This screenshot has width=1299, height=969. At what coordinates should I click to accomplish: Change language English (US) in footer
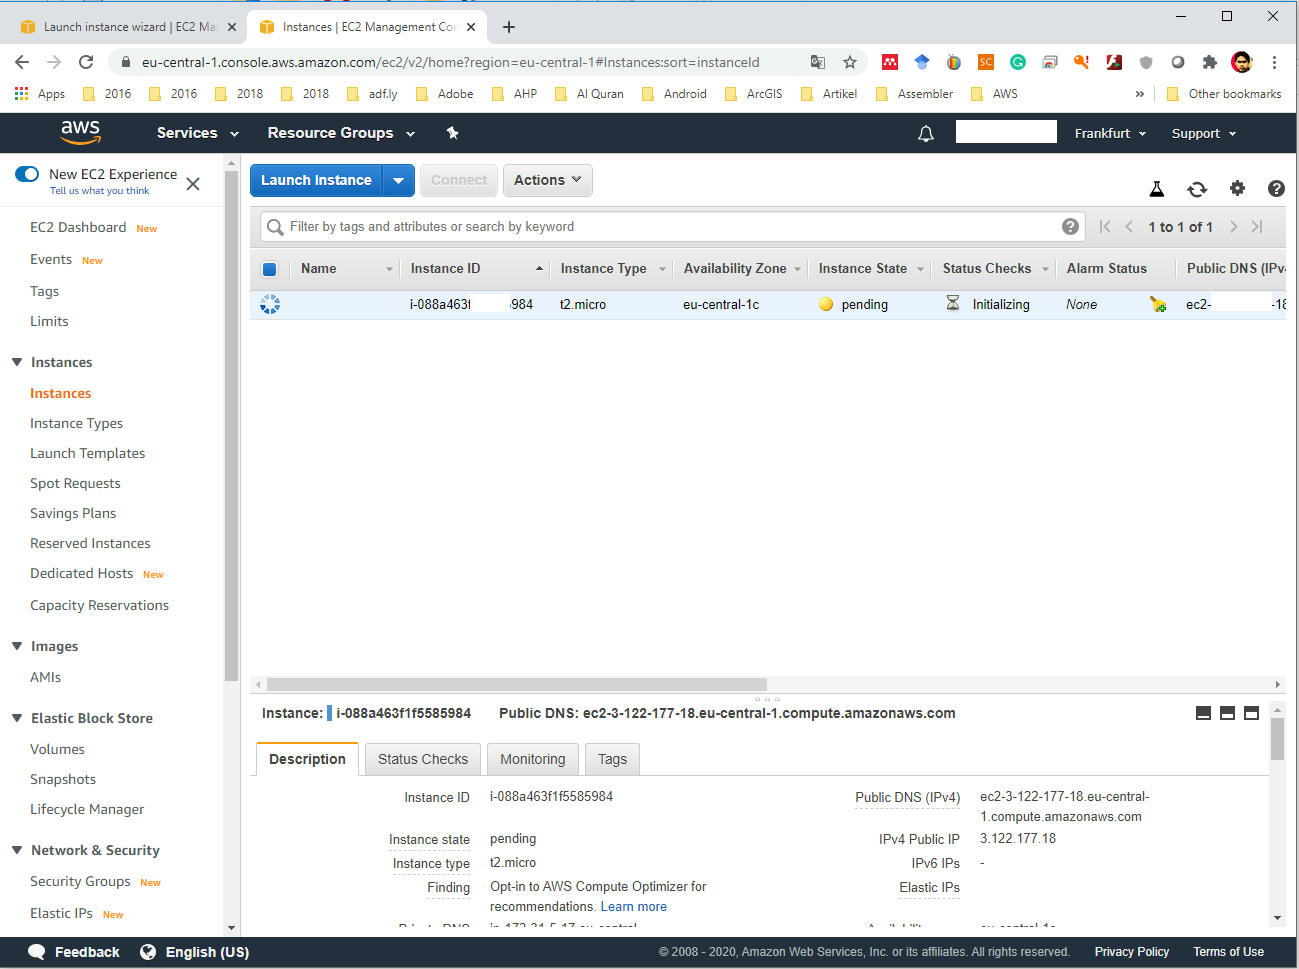coord(195,952)
